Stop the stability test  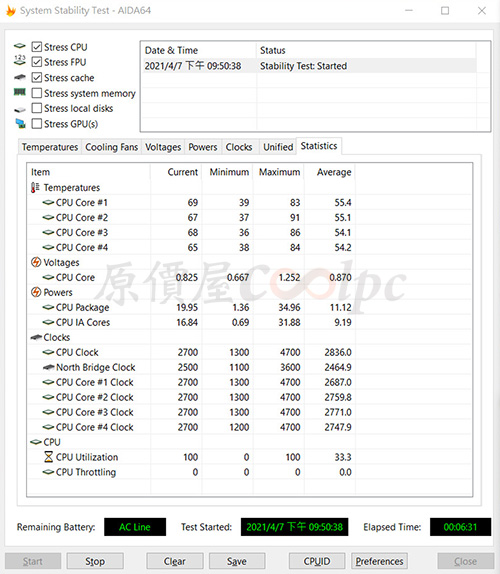click(95, 561)
